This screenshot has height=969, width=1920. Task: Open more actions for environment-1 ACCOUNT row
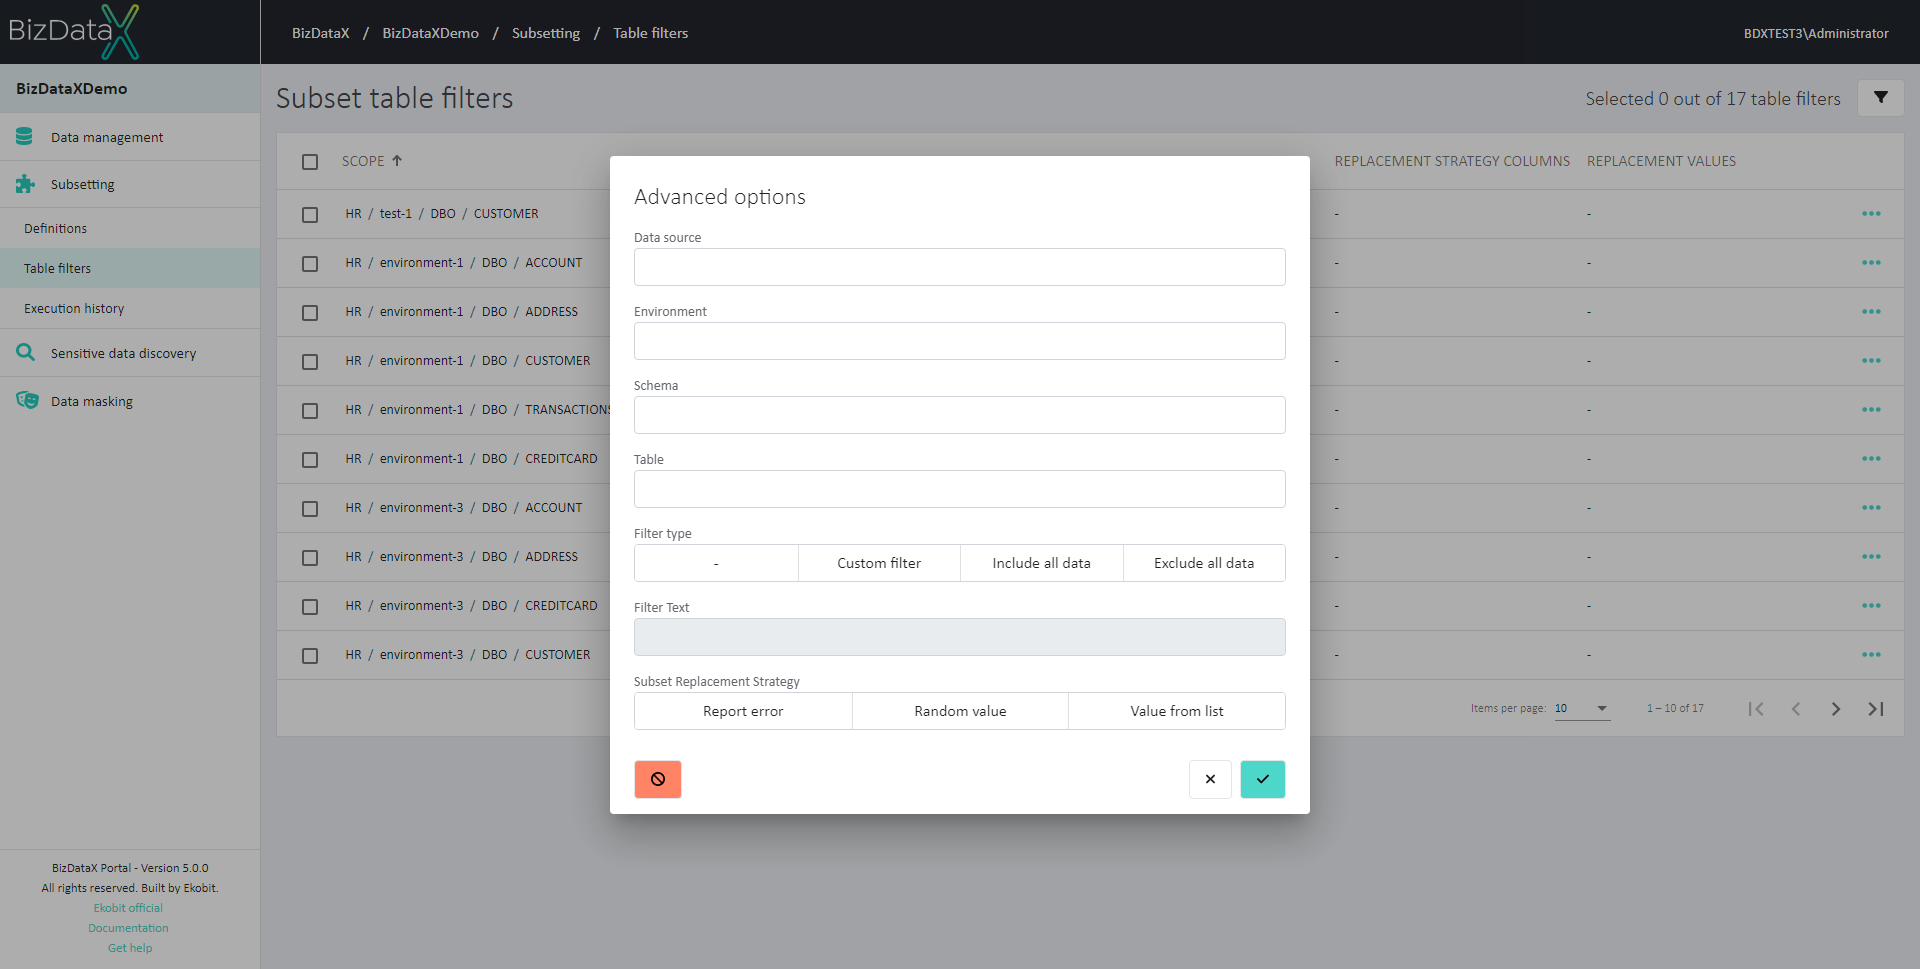point(1871,263)
